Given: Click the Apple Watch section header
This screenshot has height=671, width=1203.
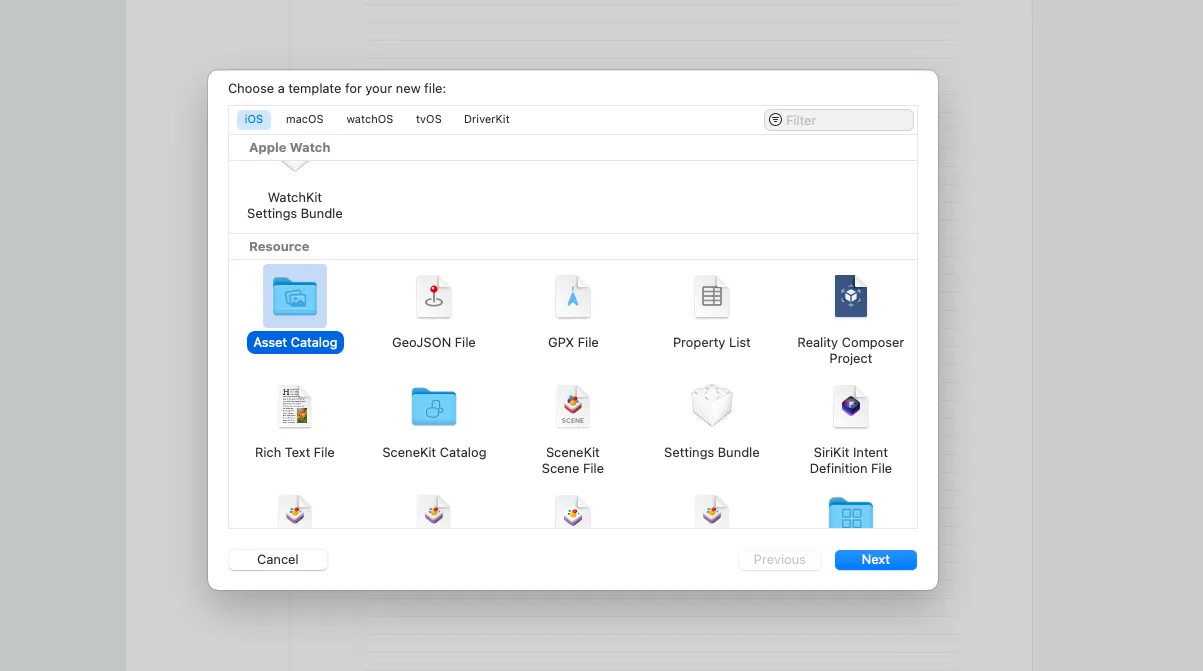Looking at the screenshot, I should click(x=290, y=147).
